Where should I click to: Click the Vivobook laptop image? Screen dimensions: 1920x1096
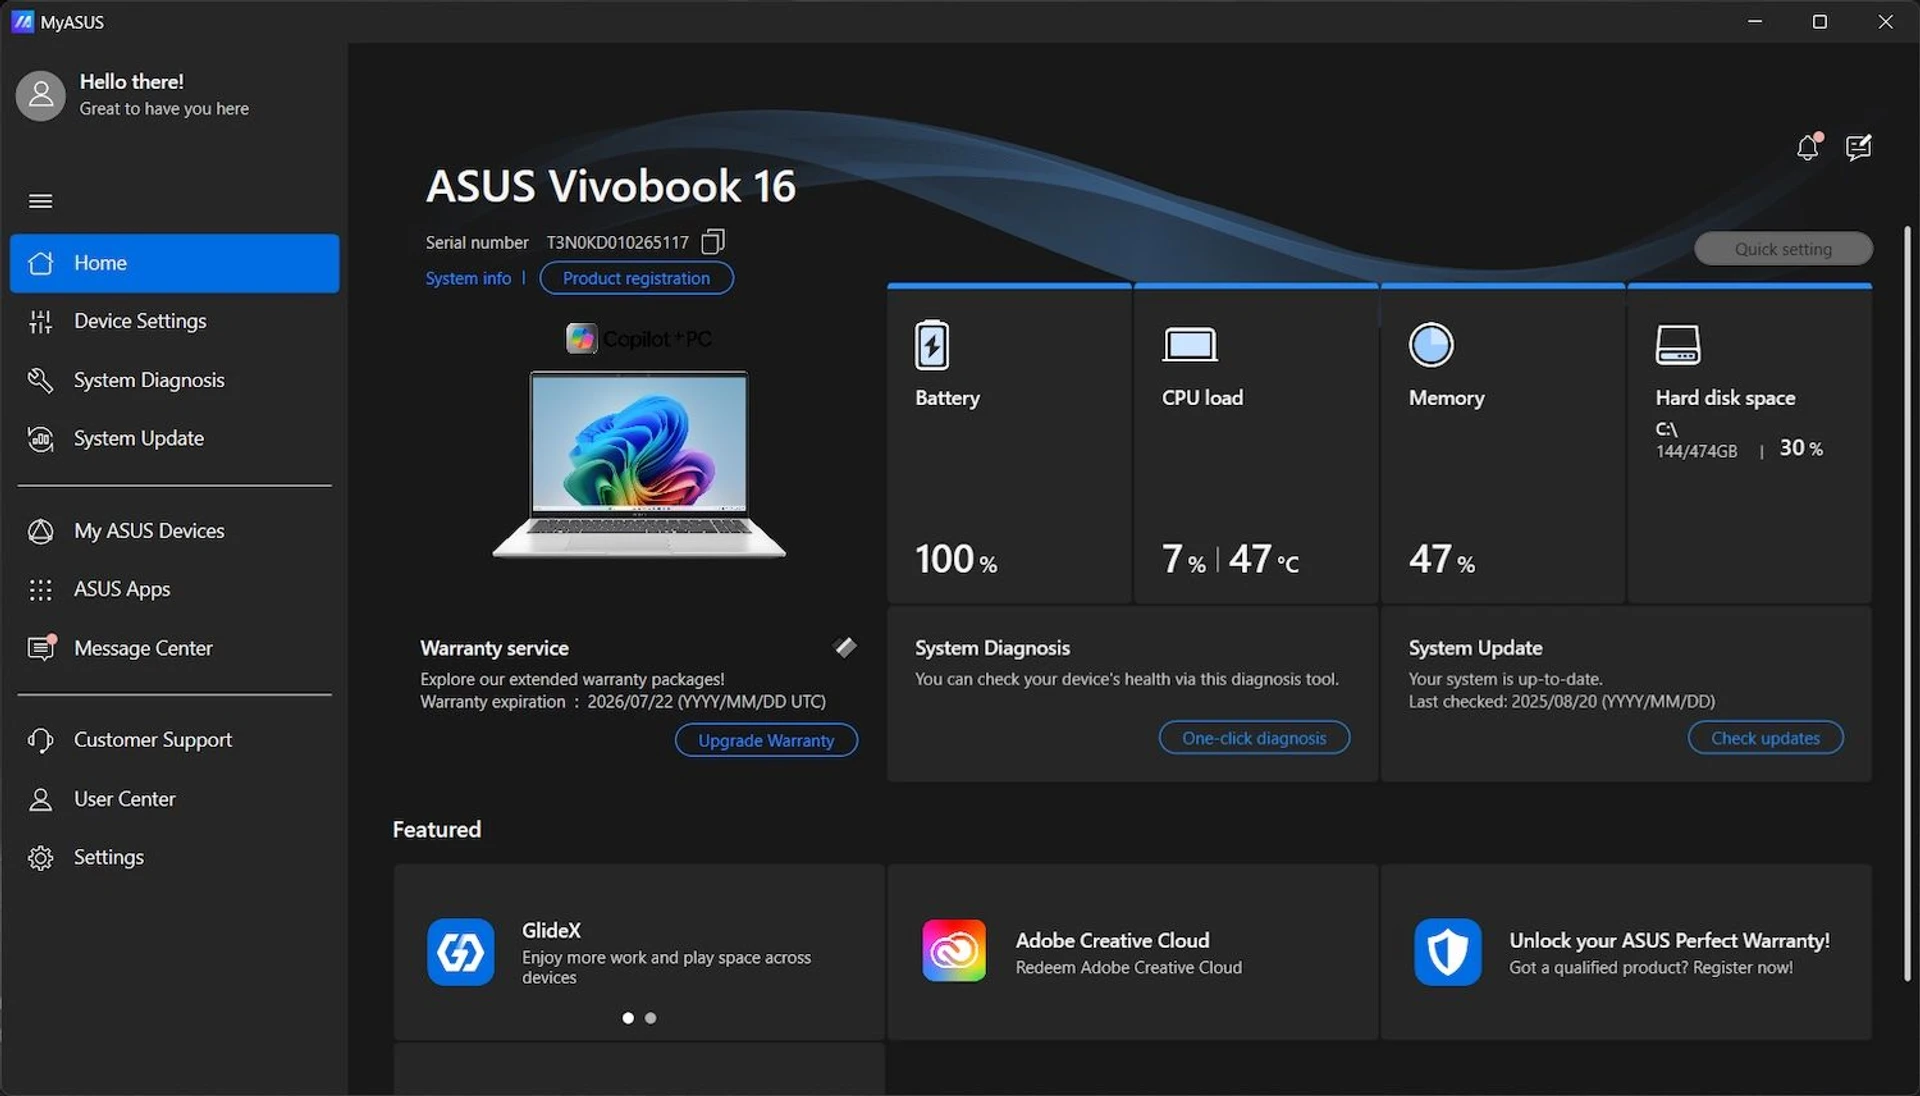639,465
